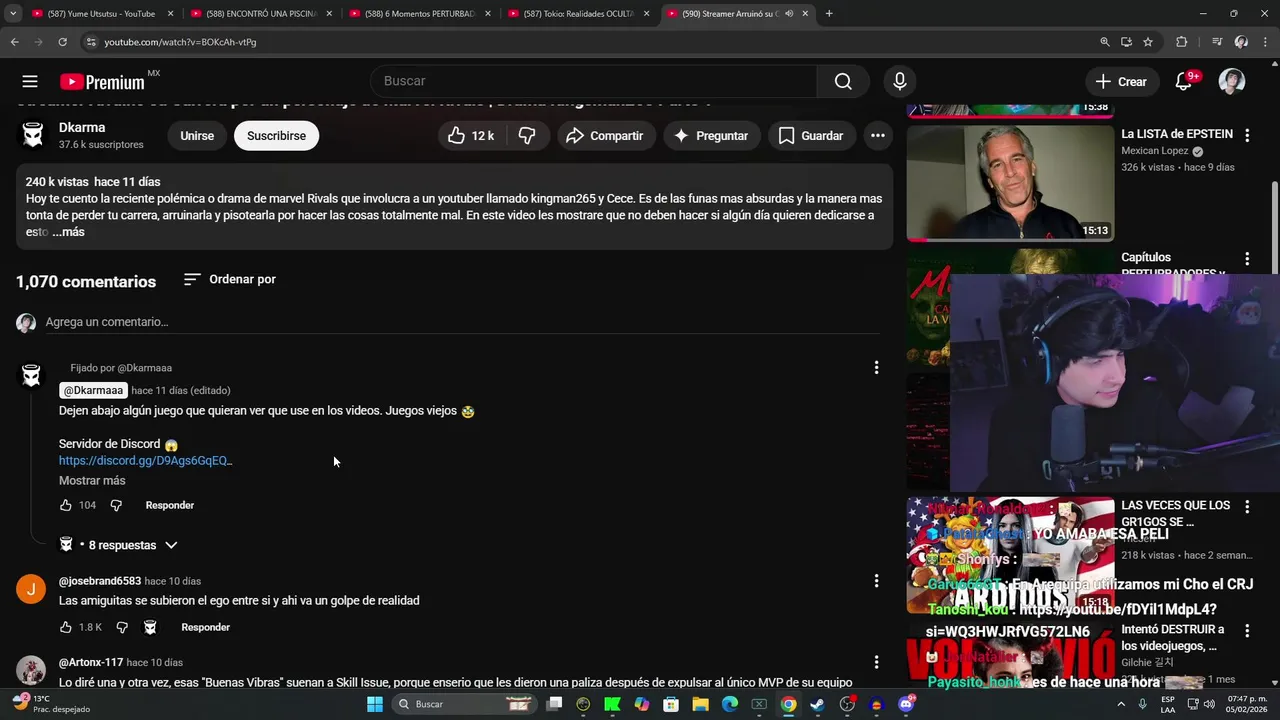Expand the description with ...más
The image size is (1280, 720).
(x=68, y=232)
